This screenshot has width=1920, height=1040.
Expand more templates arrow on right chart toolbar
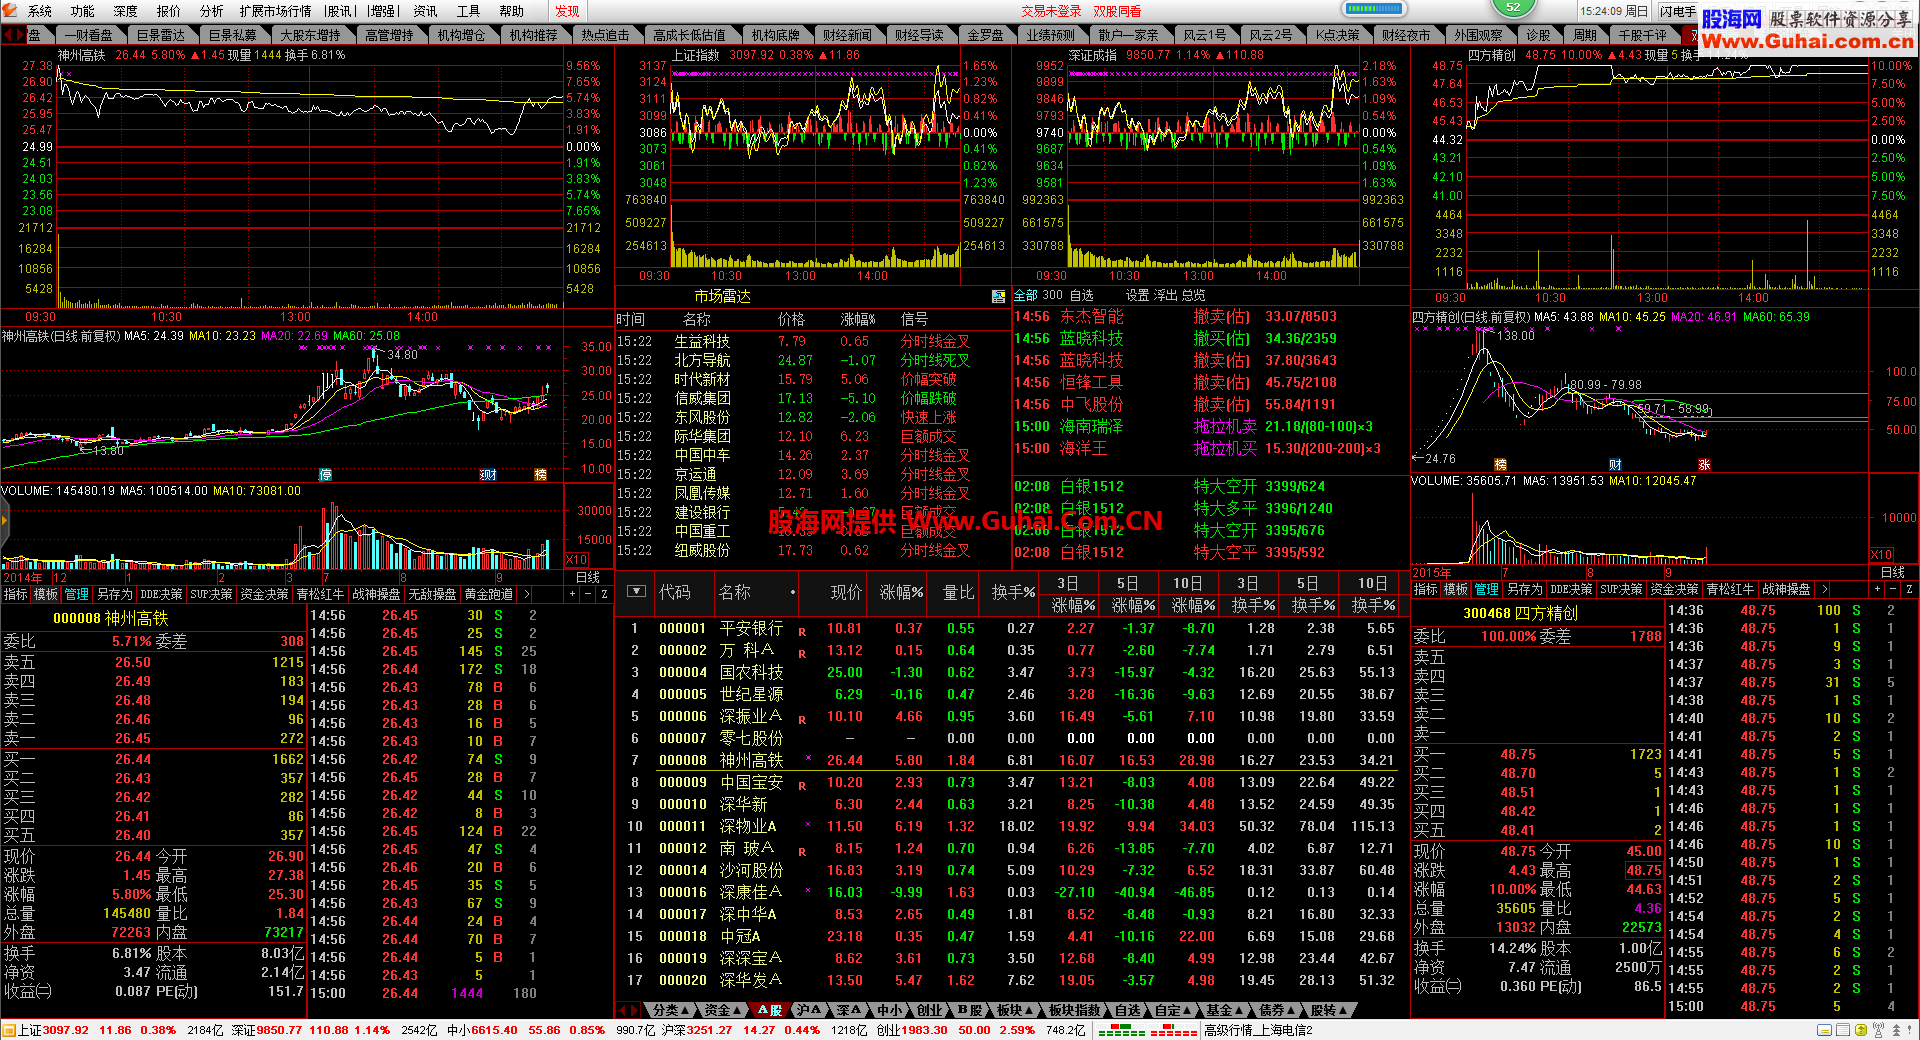[1825, 589]
